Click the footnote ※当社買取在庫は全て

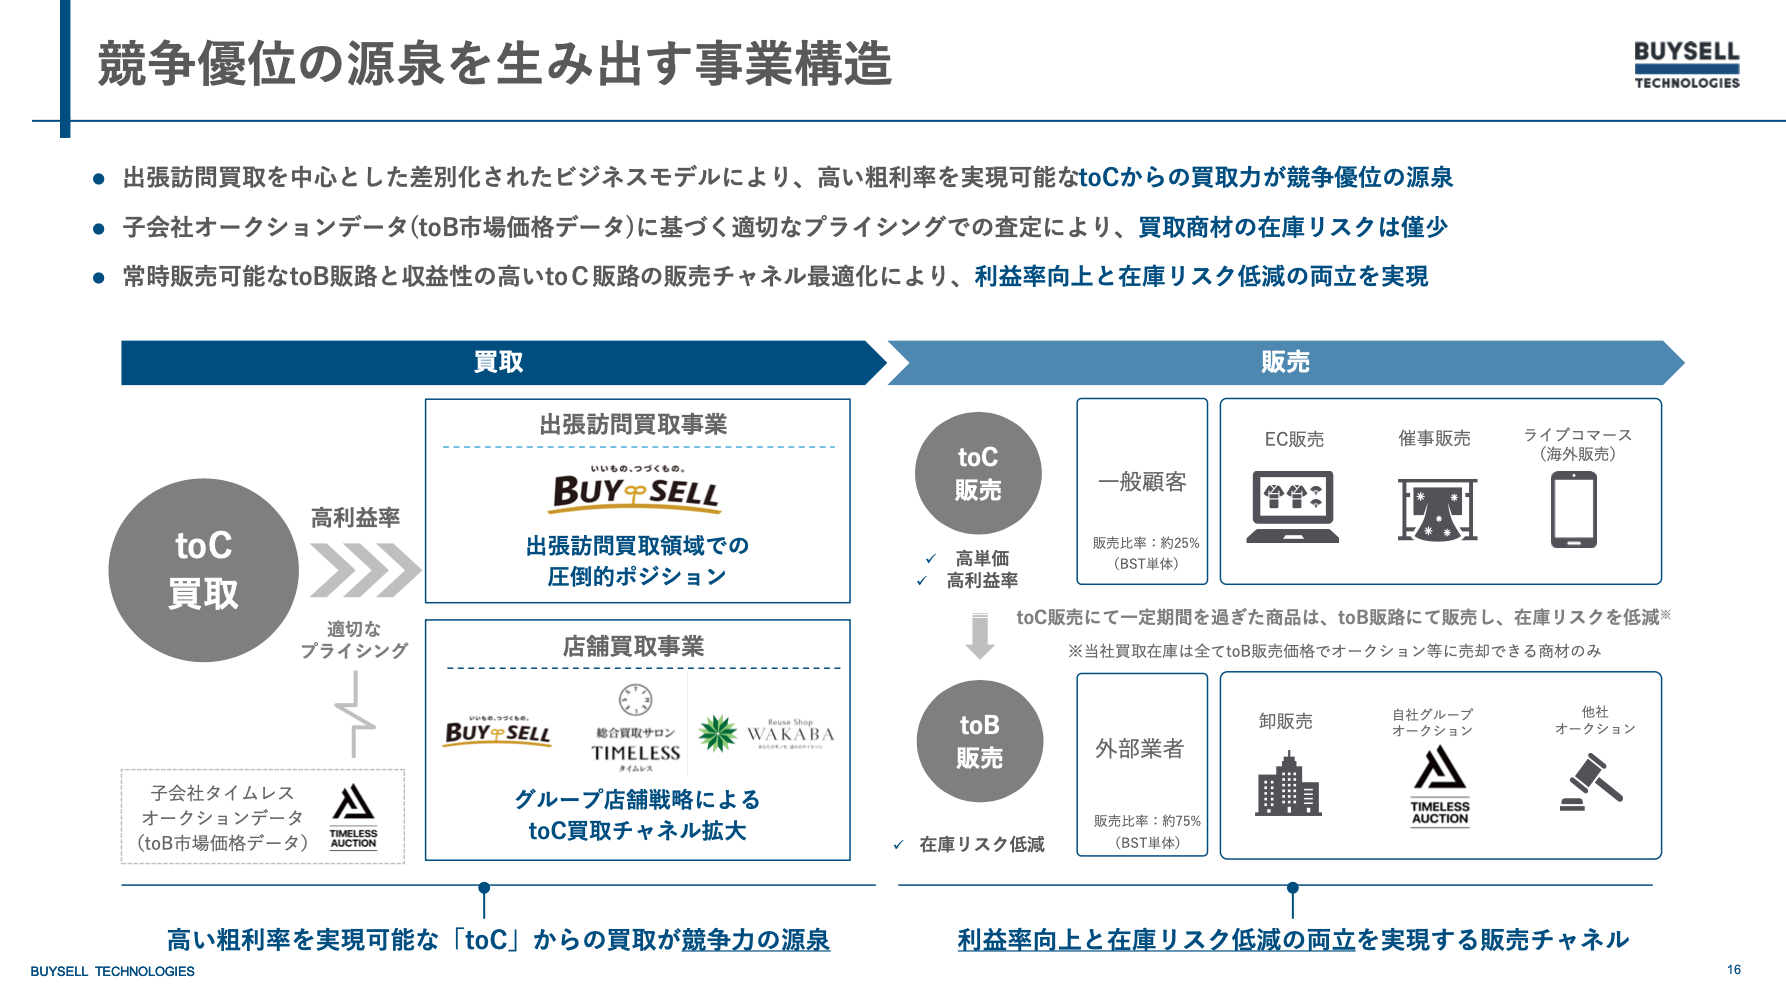[1334, 651]
